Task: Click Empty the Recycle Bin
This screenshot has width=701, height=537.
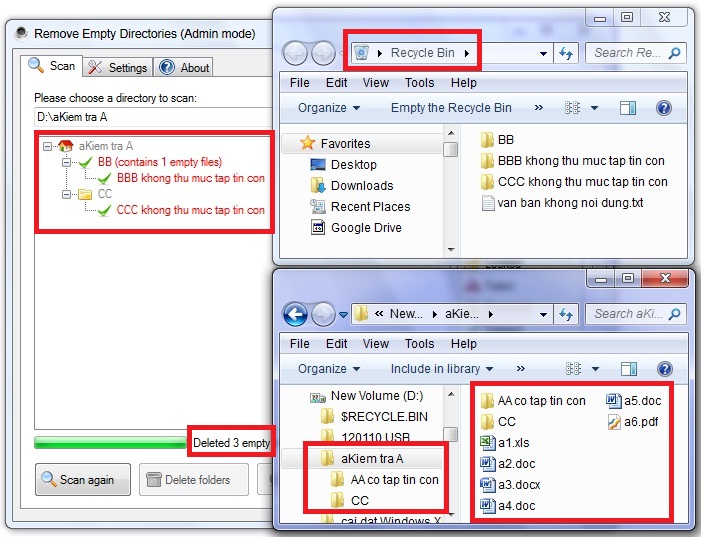Action: click(451, 108)
